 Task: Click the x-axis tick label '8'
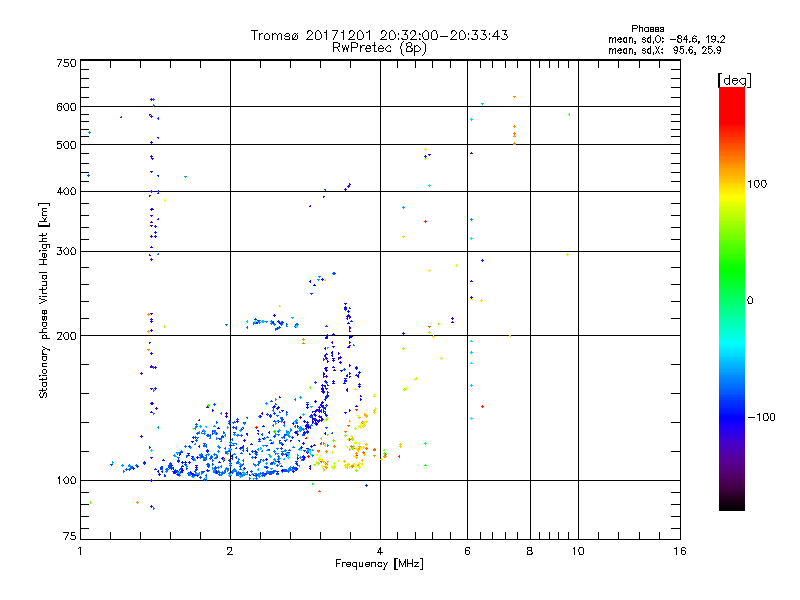530,551
